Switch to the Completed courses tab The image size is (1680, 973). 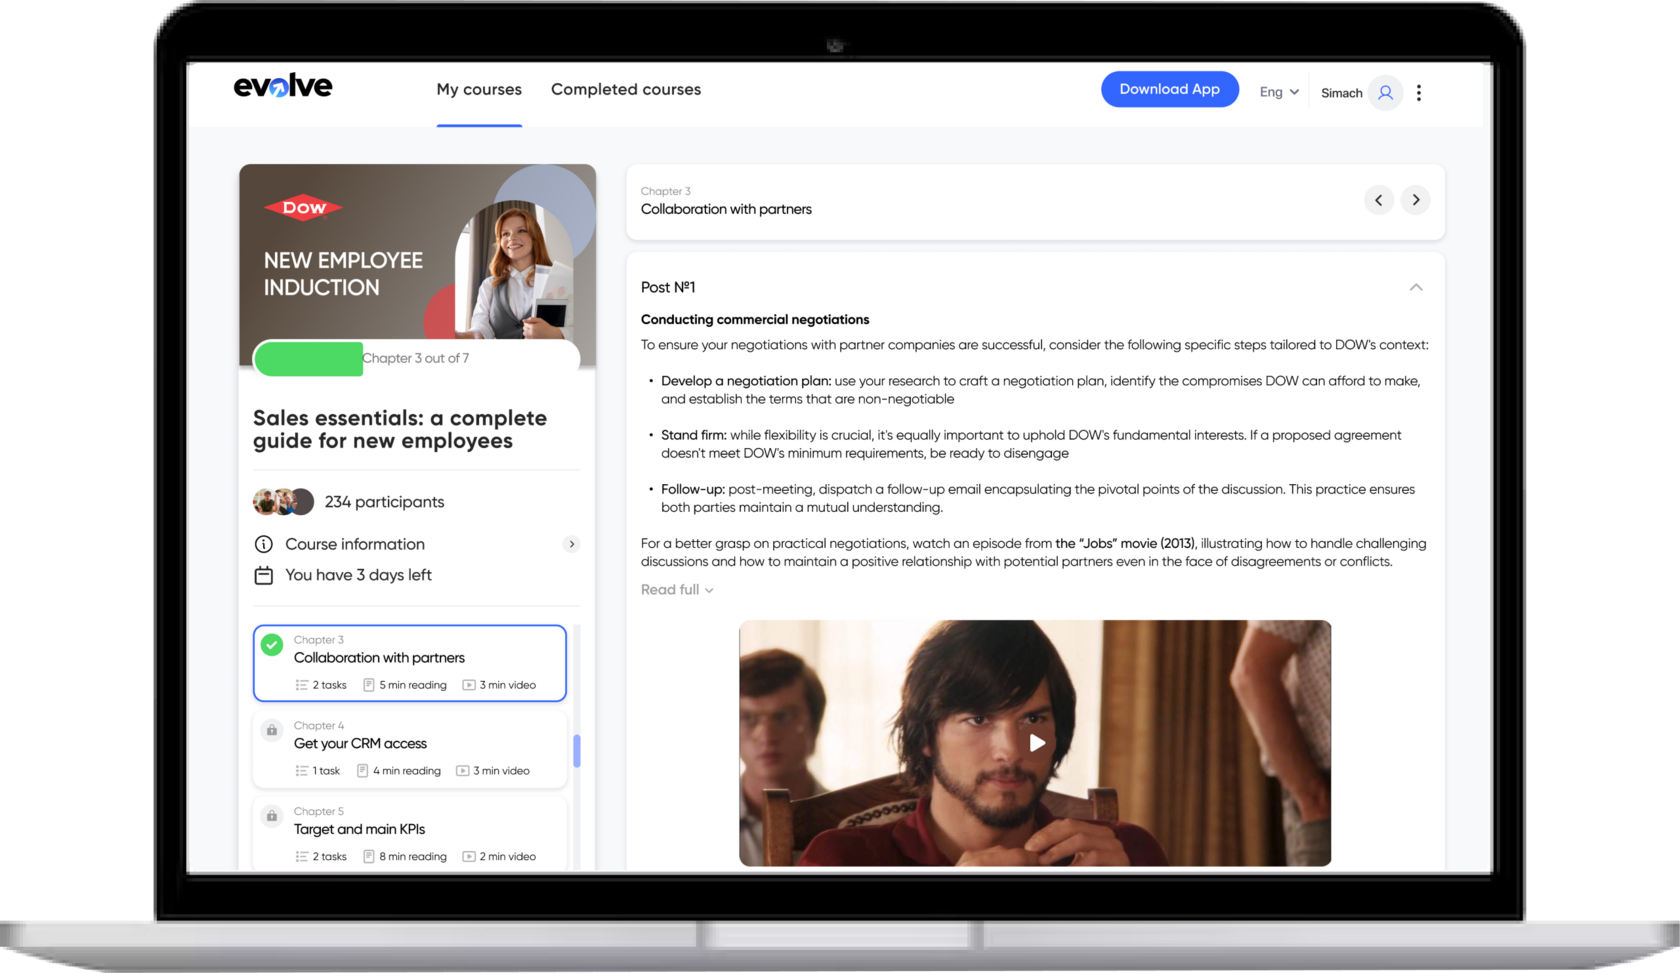coord(625,89)
